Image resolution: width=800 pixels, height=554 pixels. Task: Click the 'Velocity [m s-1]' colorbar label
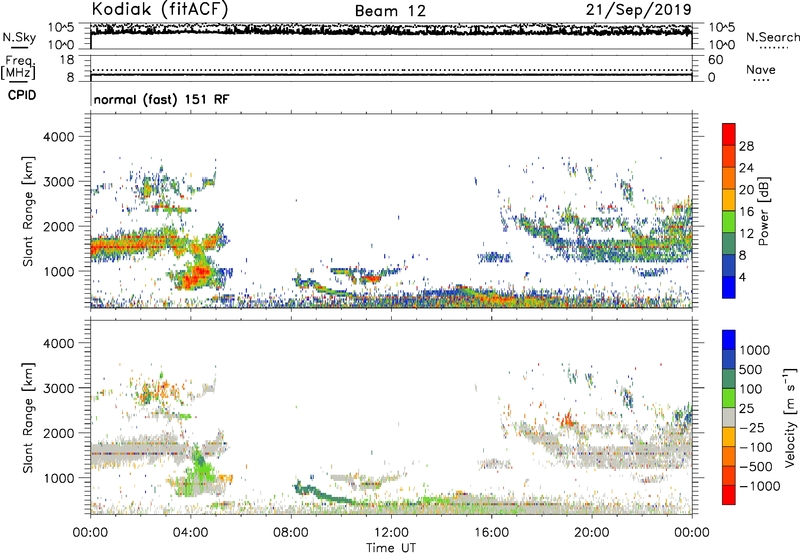tap(790, 417)
